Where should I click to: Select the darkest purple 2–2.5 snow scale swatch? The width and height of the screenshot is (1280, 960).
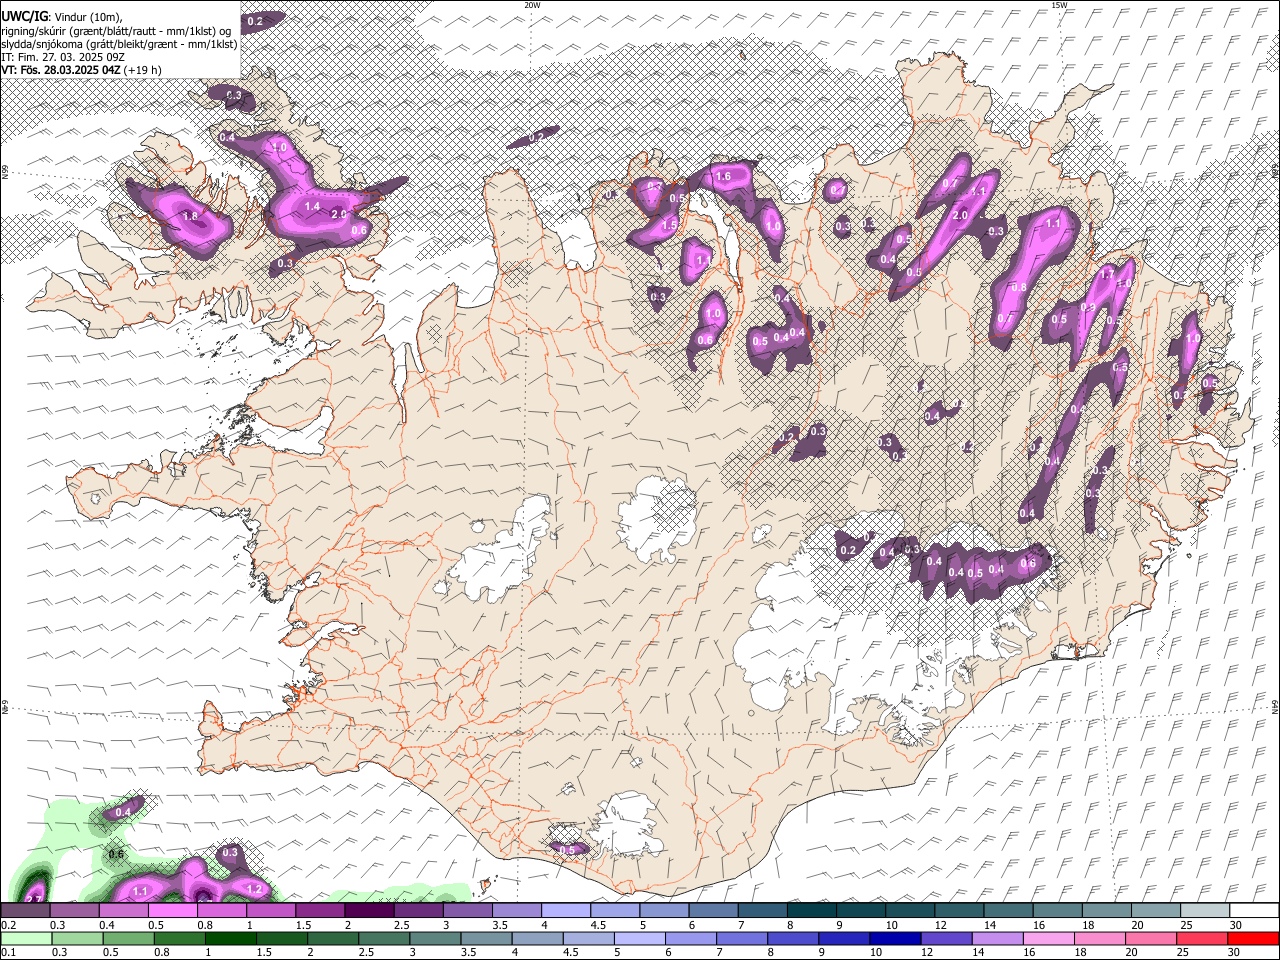[369, 910]
